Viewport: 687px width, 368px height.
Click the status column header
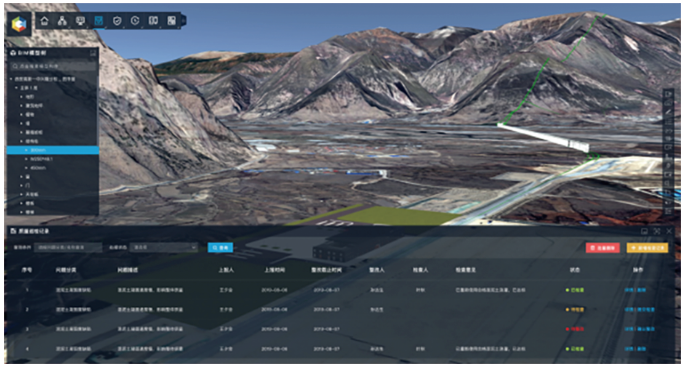tap(574, 270)
